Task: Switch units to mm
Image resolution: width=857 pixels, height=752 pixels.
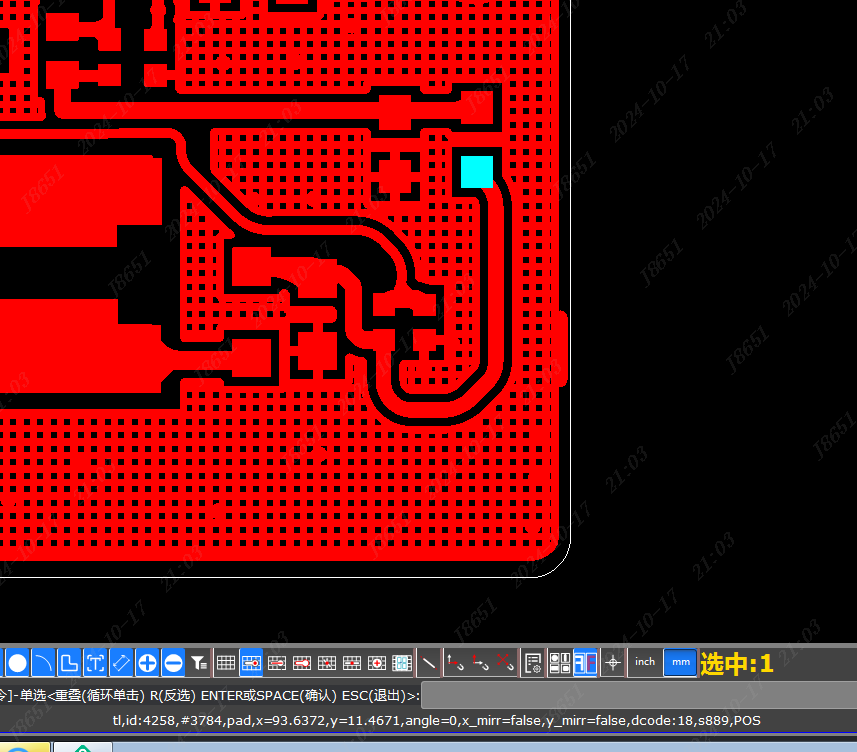Action: pyautogui.click(x=680, y=662)
